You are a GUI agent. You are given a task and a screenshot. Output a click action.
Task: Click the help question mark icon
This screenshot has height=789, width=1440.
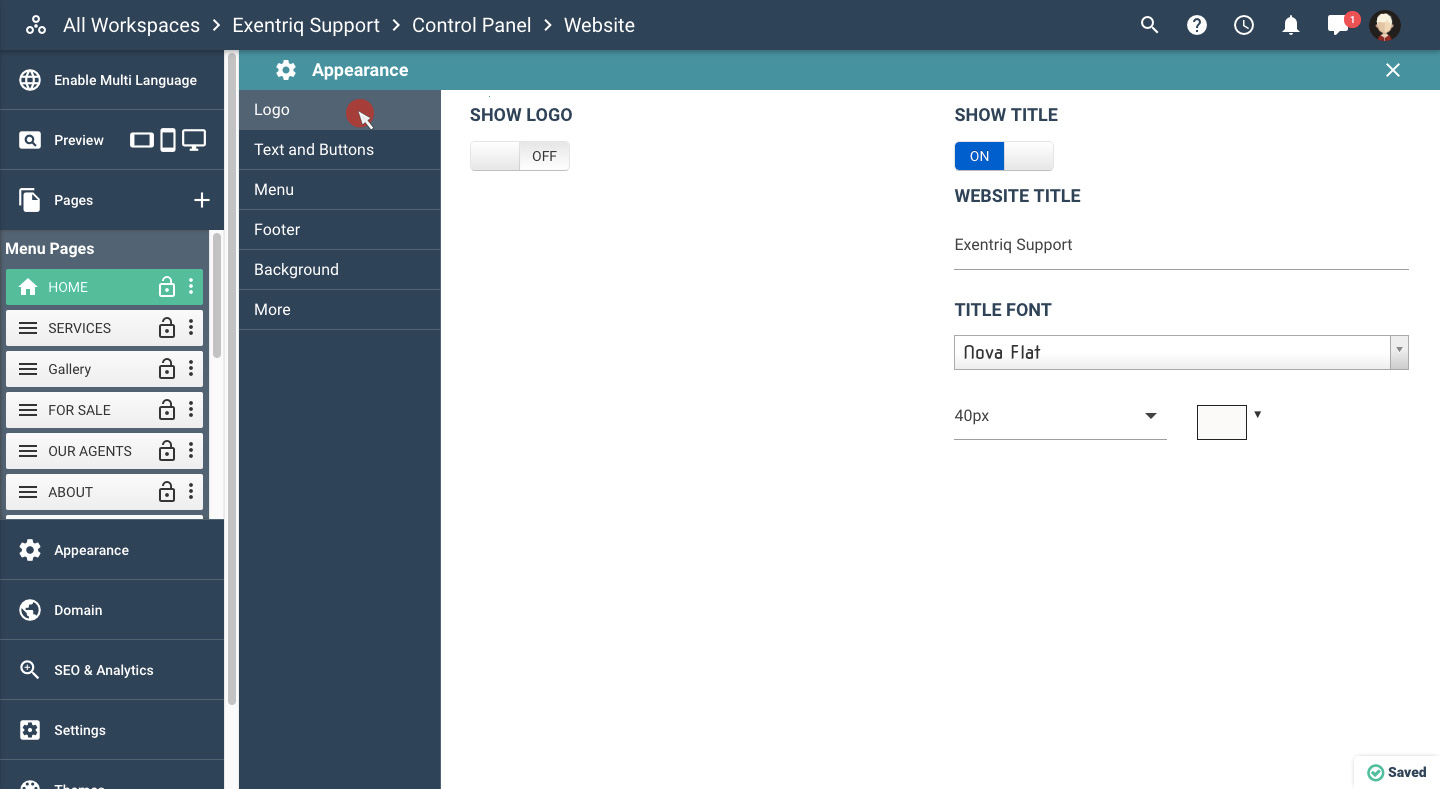tap(1196, 26)
